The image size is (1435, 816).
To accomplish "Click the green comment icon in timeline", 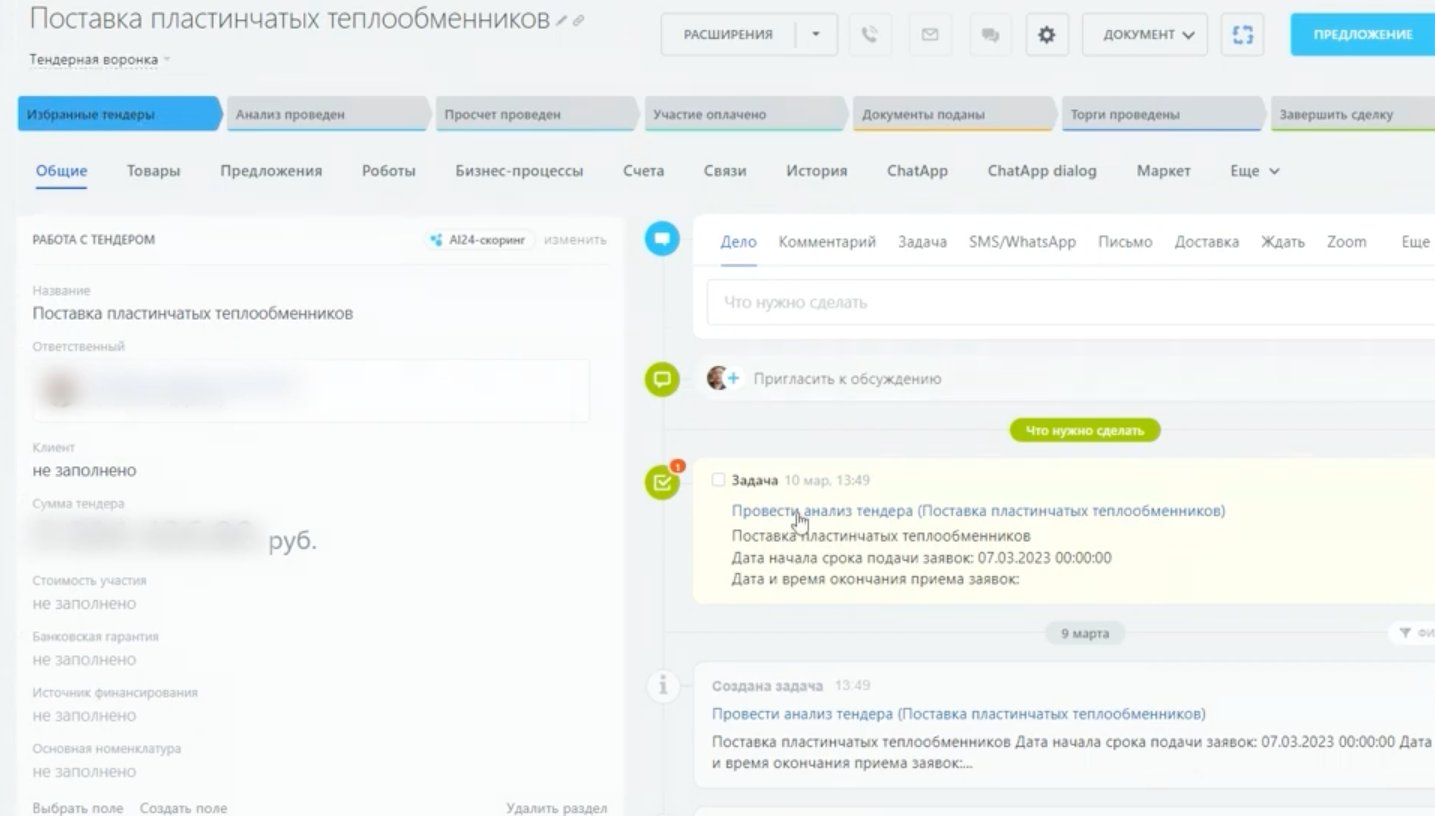I will 661,379.
